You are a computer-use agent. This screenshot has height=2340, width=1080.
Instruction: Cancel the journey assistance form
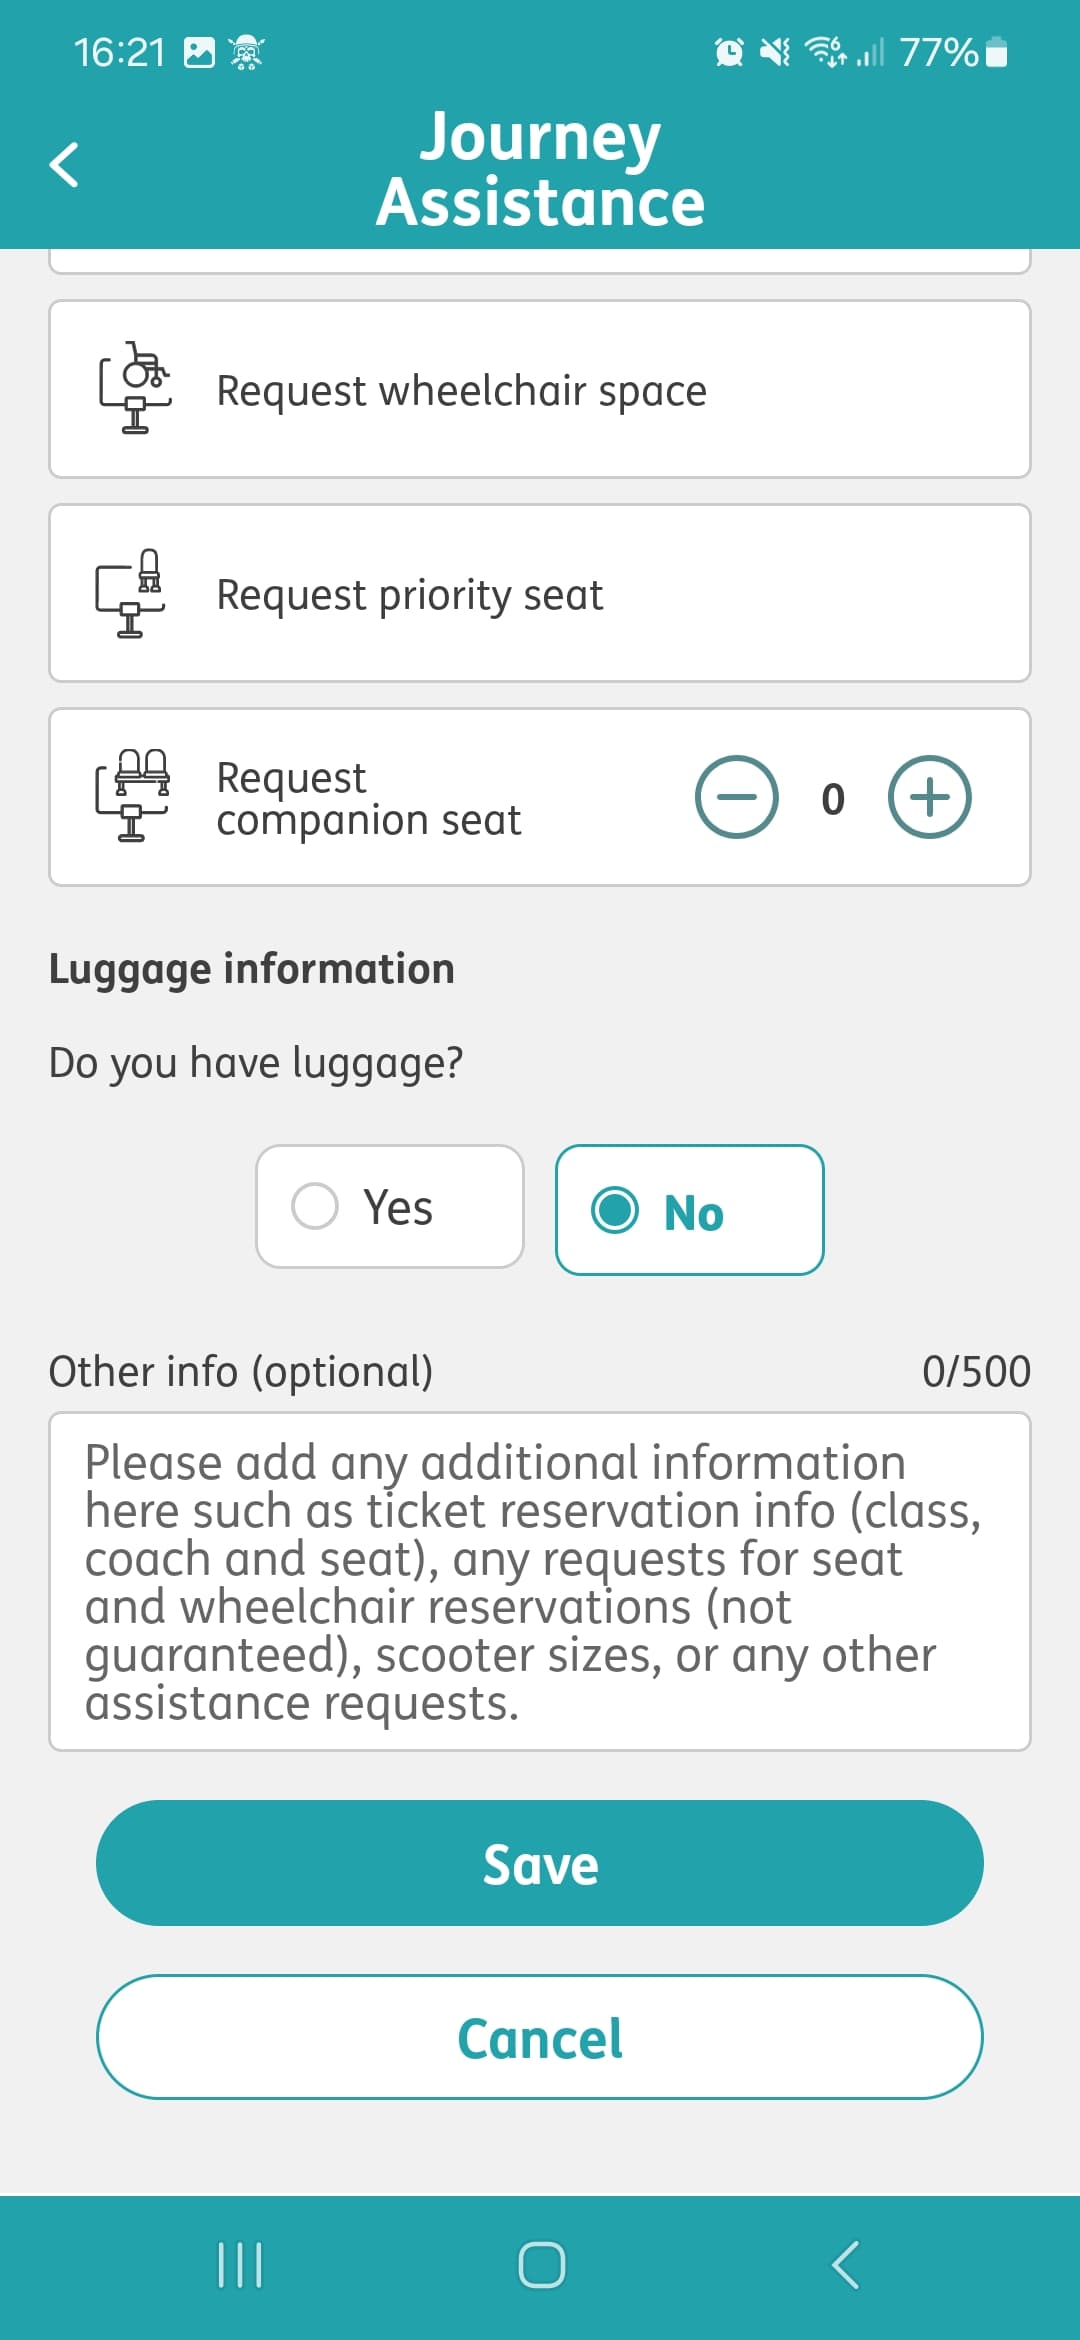[x=540, y=2037]
